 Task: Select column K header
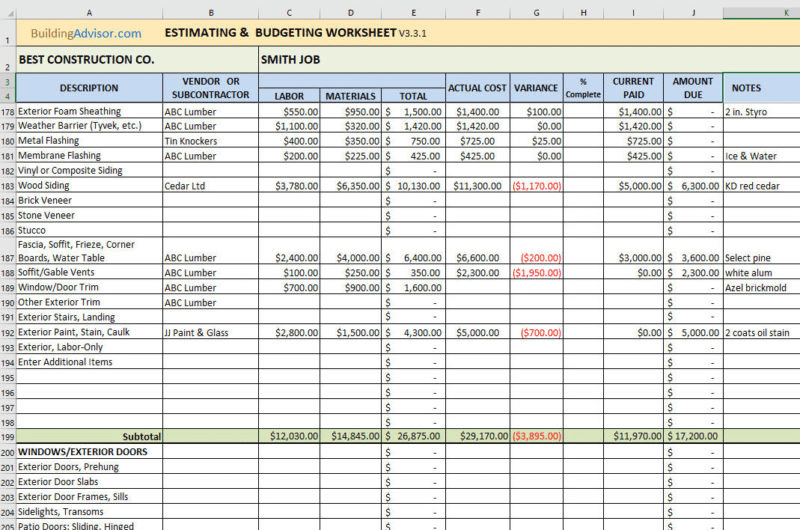[x=761, y=13]
